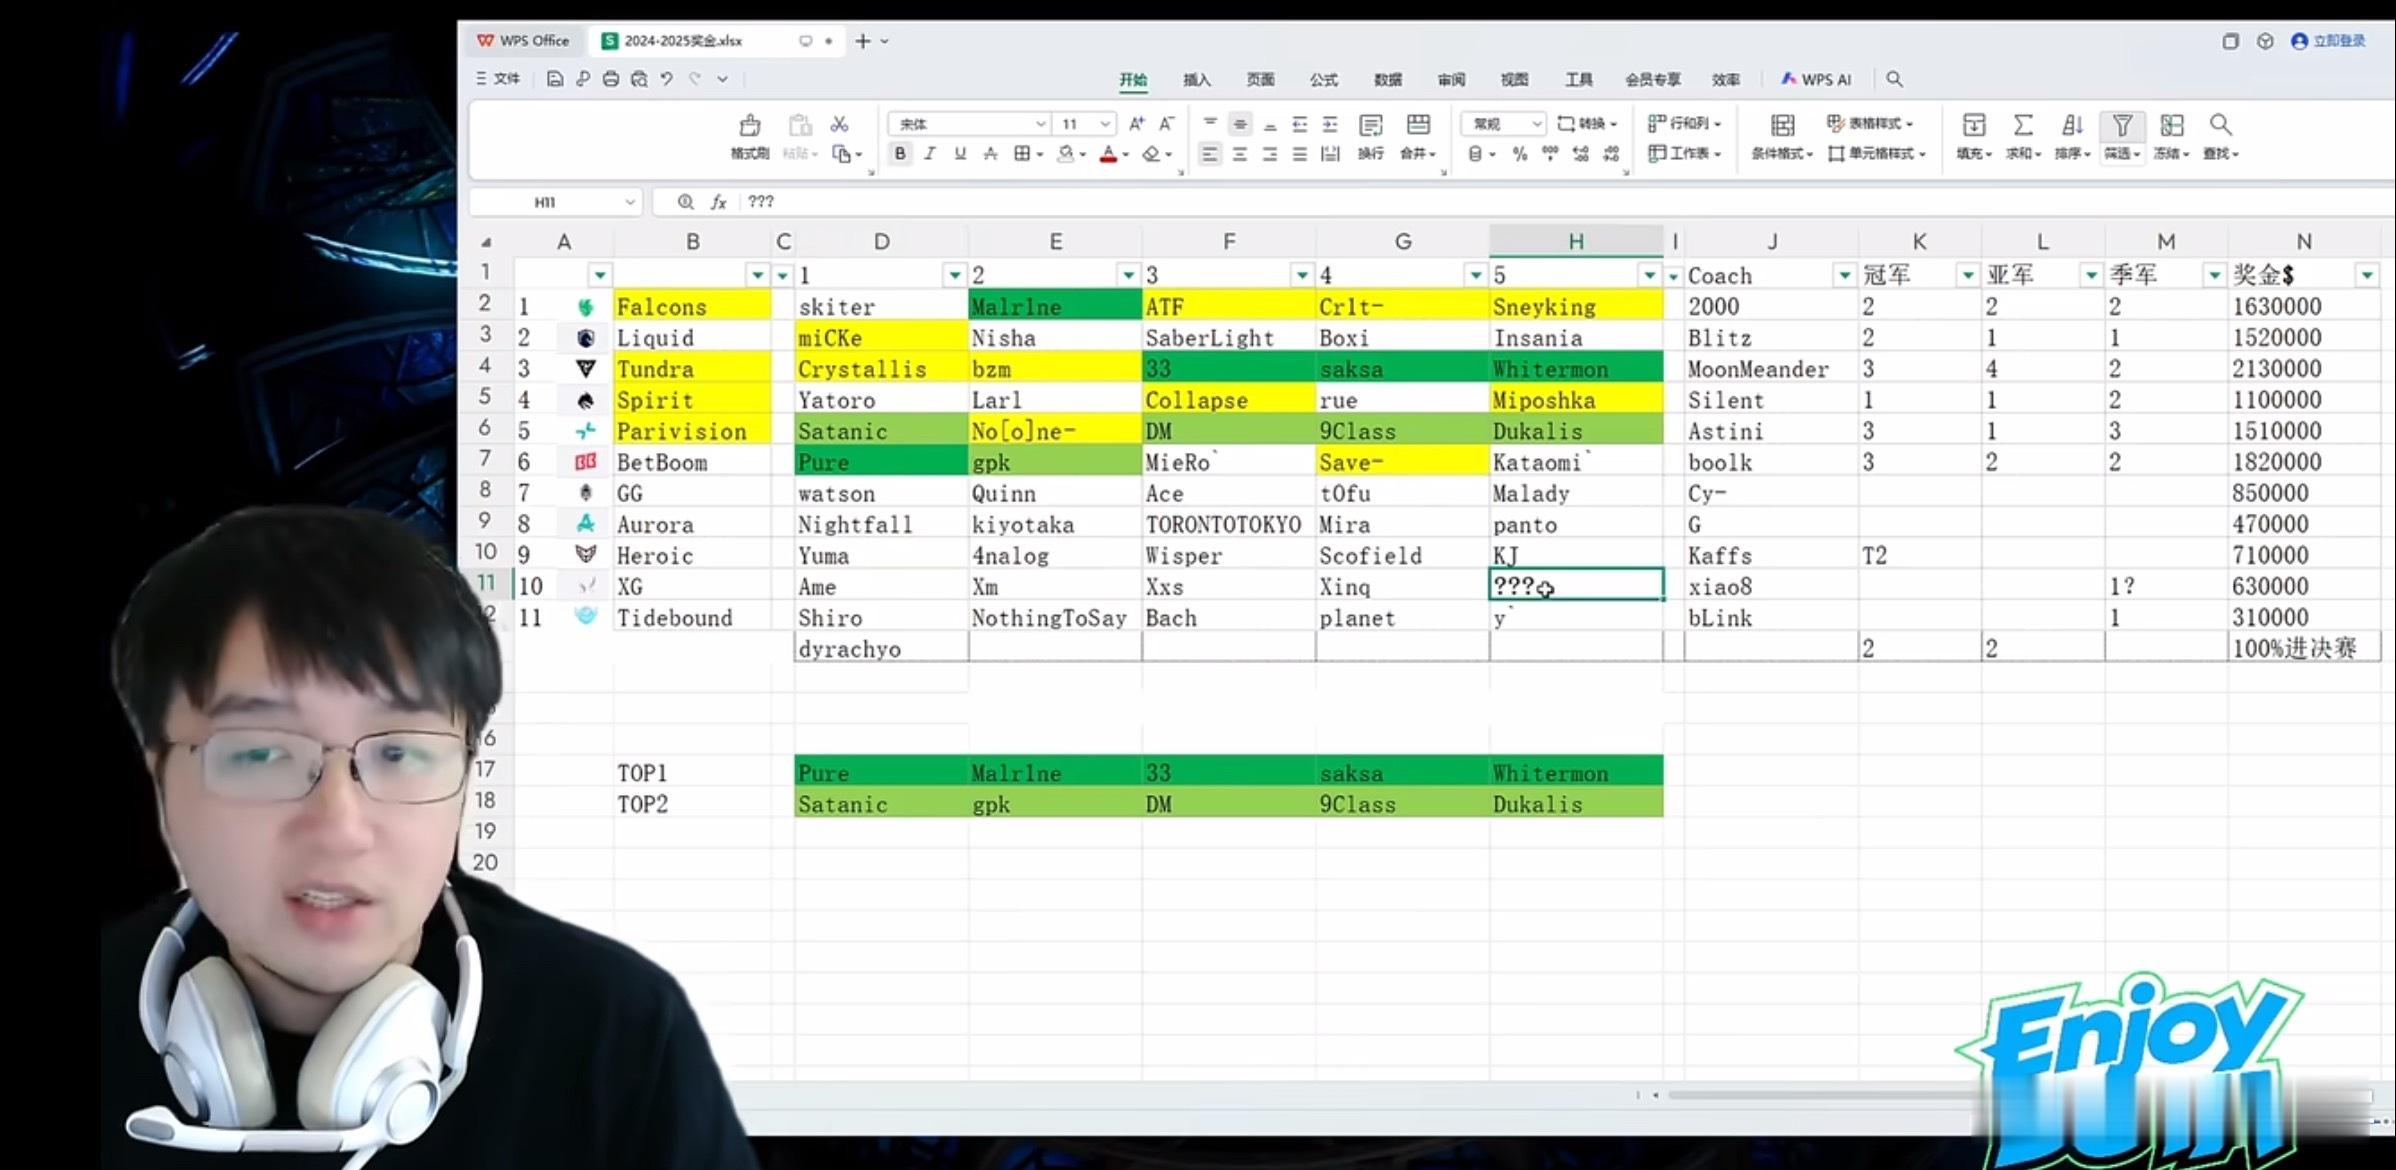2396x1170 pixels.
Task: Click the Print icon in quick toolbar
Action: click(x=611, y=79)
